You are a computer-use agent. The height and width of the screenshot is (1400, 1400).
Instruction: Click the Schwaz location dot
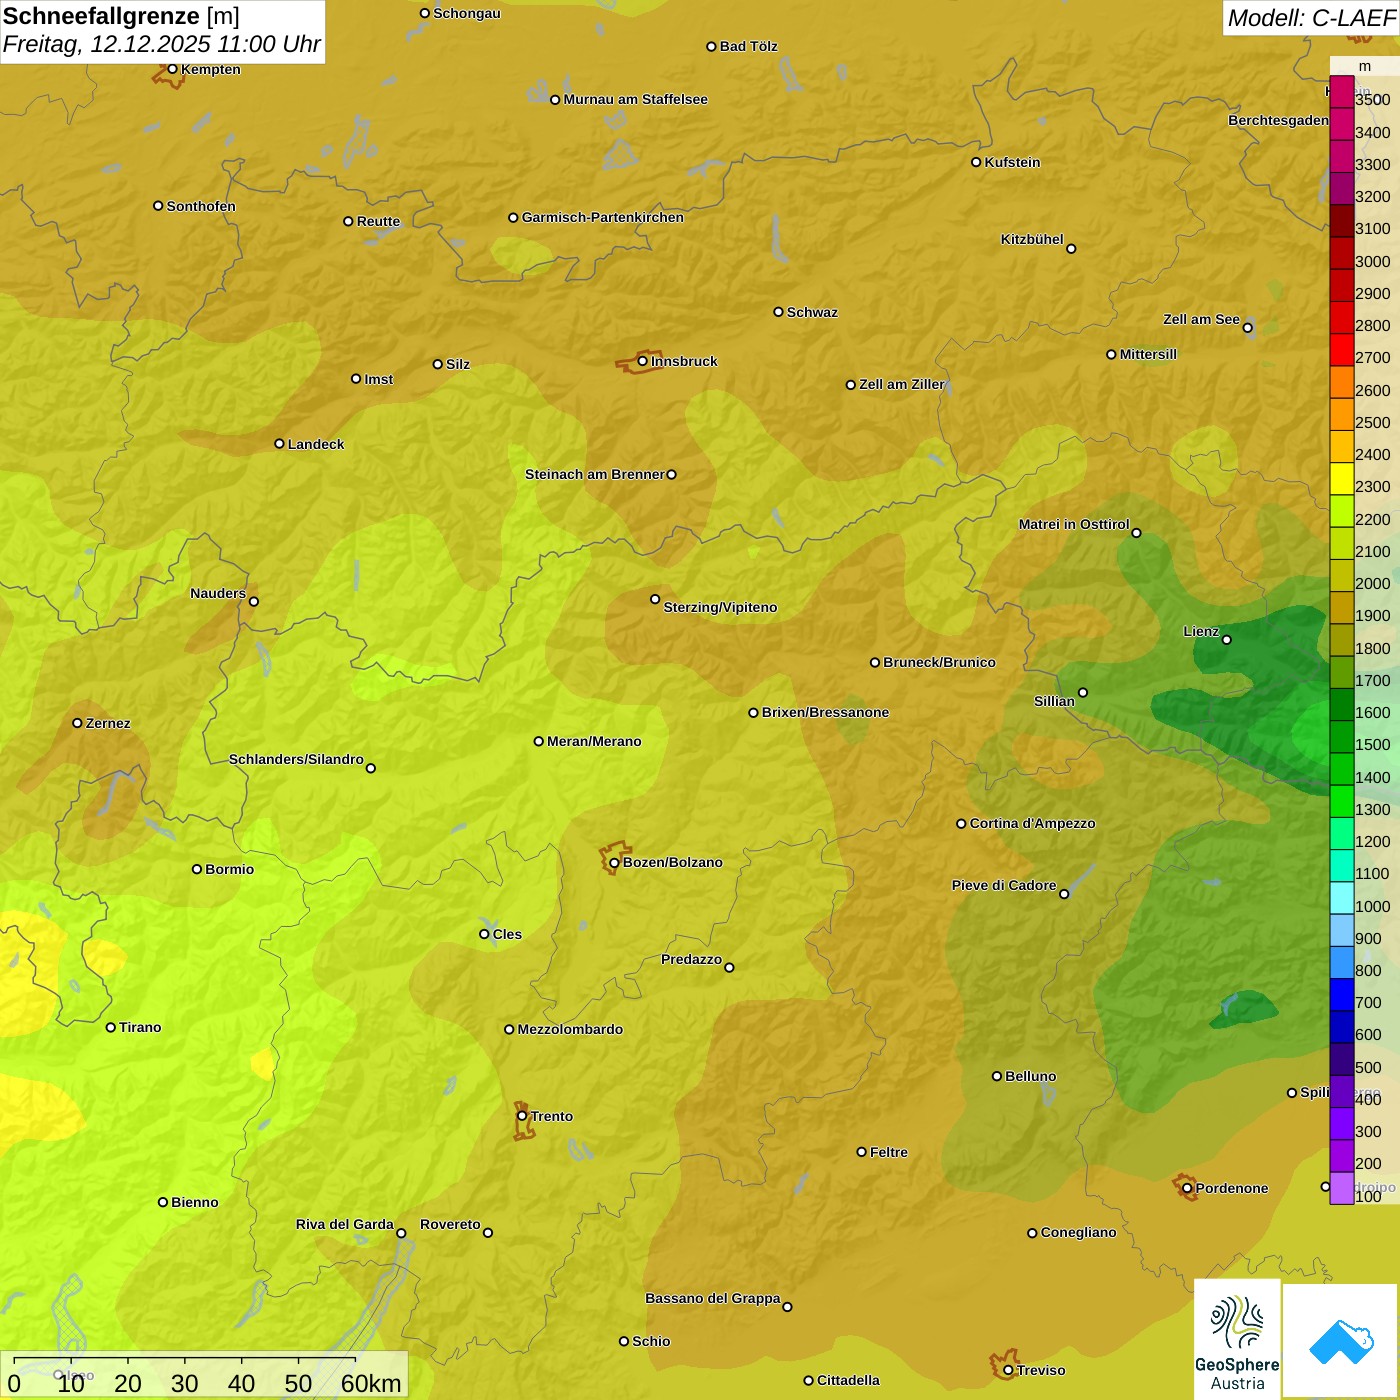click(778, 312)
